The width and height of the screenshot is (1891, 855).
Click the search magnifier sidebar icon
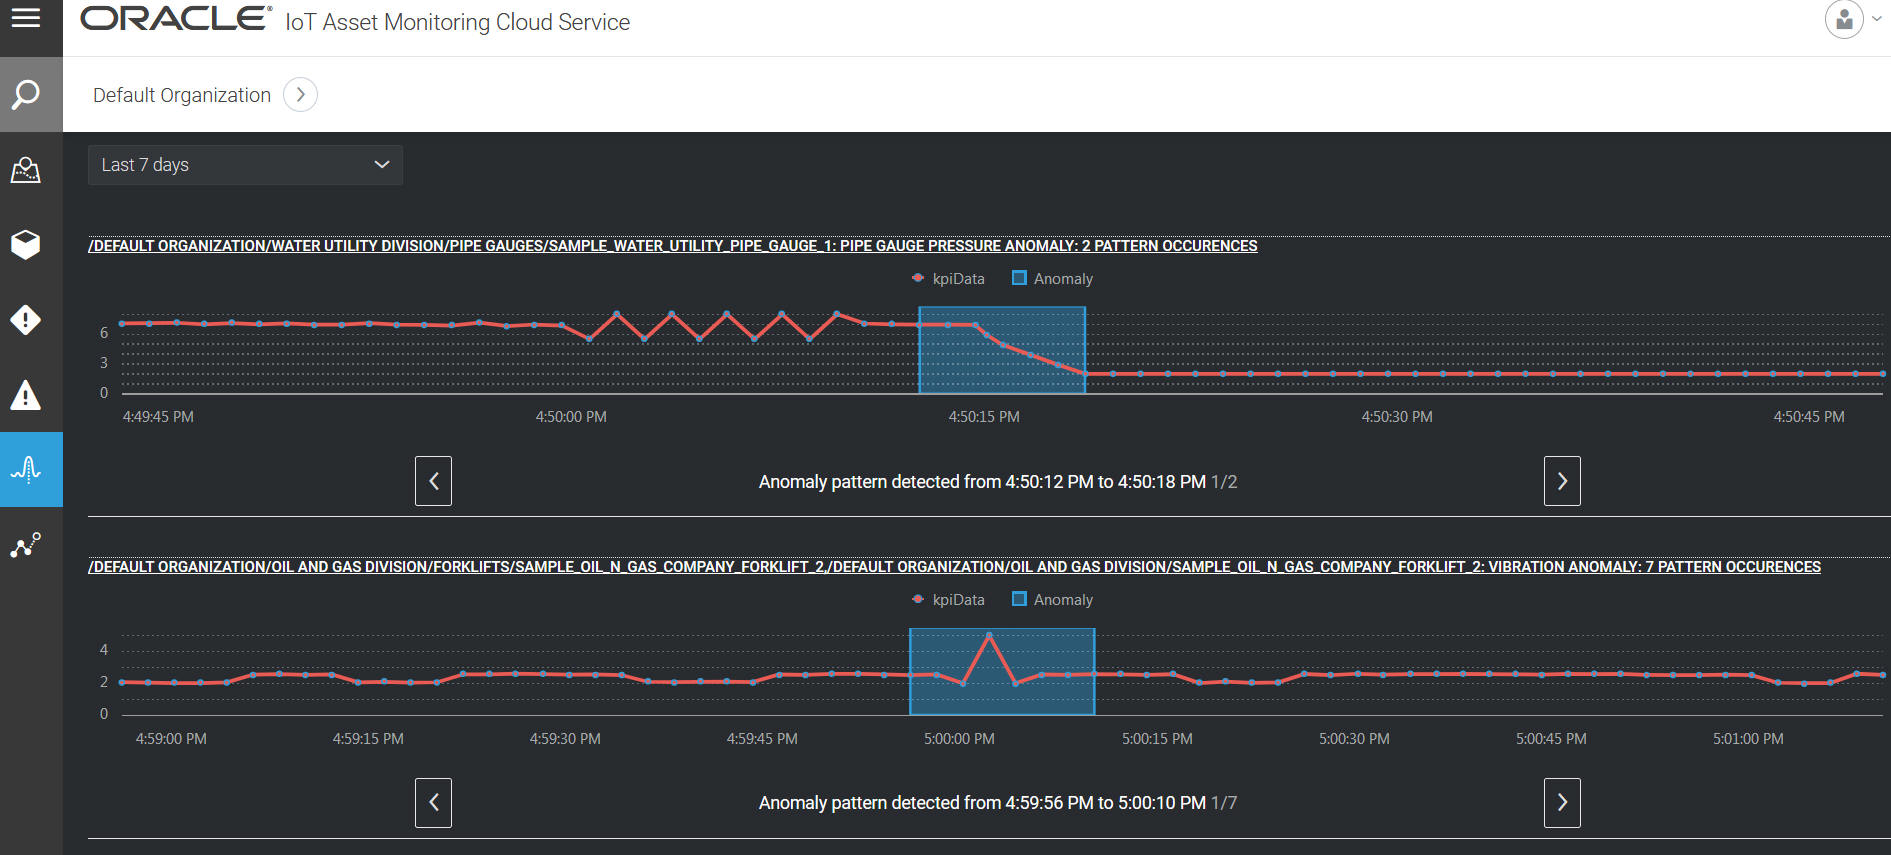point(26,95)
